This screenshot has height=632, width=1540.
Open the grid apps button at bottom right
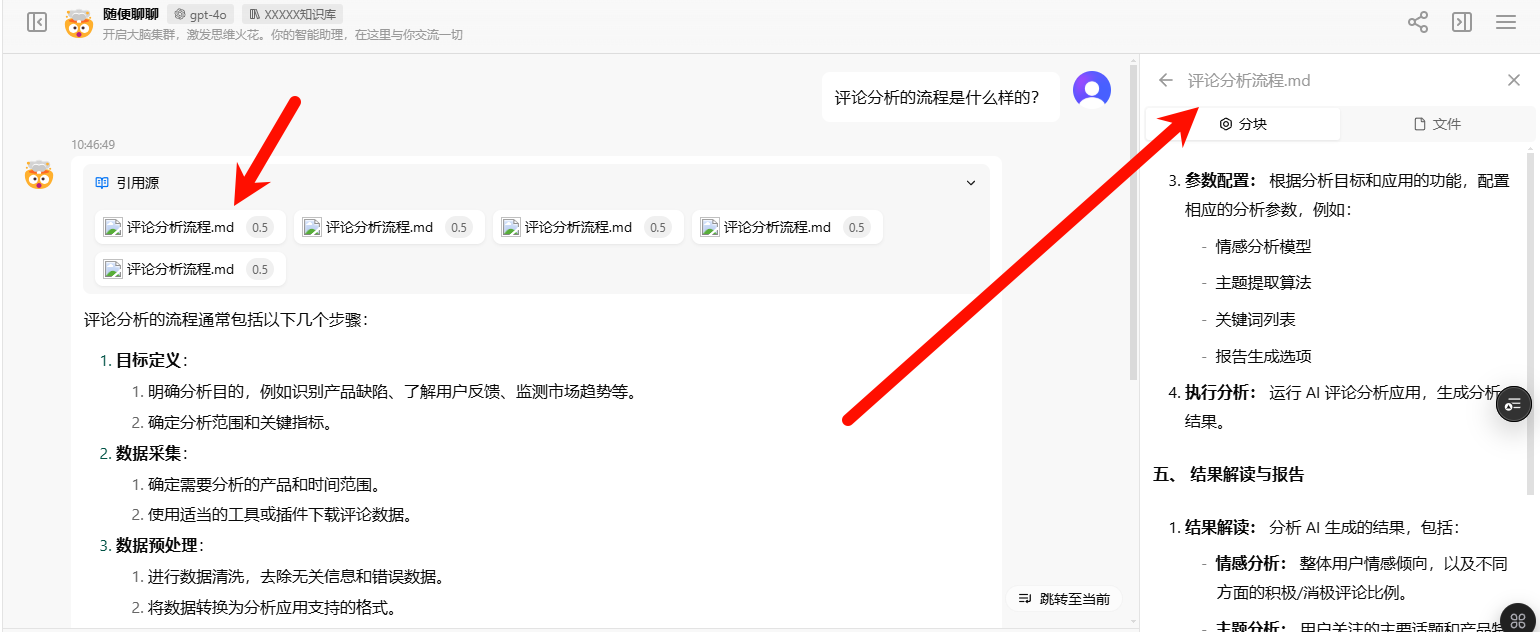point(1518,619)
